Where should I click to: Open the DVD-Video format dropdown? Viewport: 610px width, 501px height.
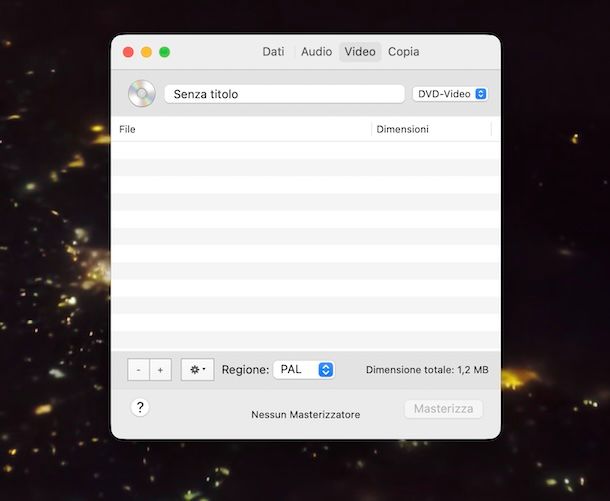450,94
